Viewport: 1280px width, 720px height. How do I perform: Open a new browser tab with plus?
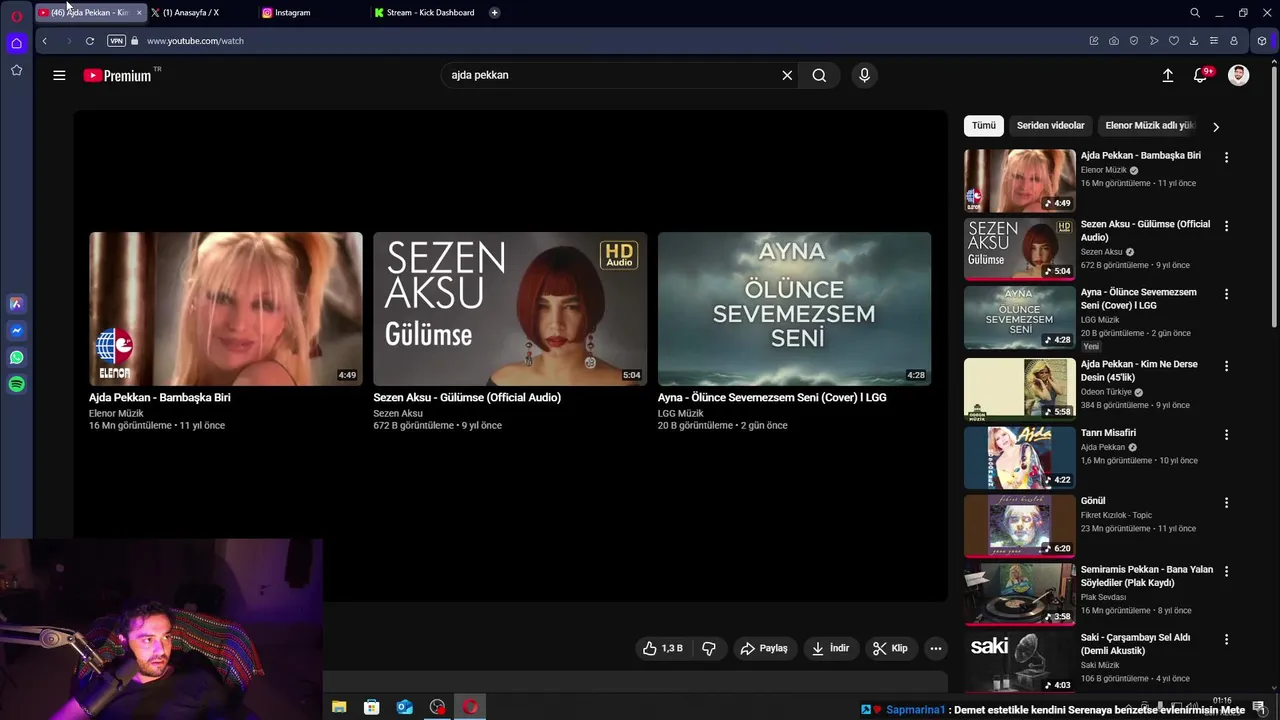(495, 13)
